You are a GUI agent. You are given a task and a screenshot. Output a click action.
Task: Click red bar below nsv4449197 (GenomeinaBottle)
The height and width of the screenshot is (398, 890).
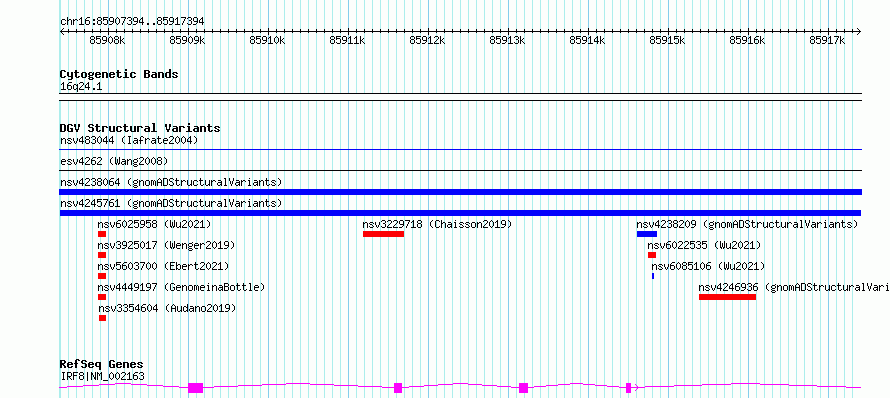102,297
